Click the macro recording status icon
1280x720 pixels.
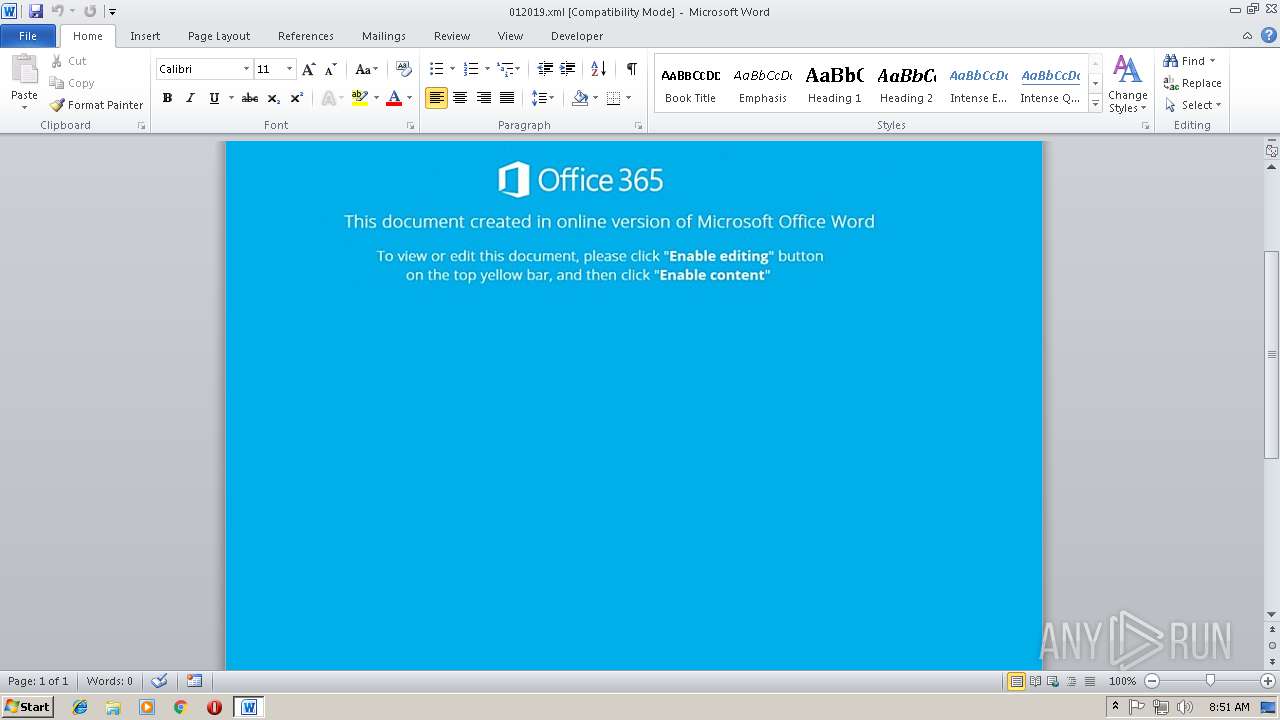(195, 681)
